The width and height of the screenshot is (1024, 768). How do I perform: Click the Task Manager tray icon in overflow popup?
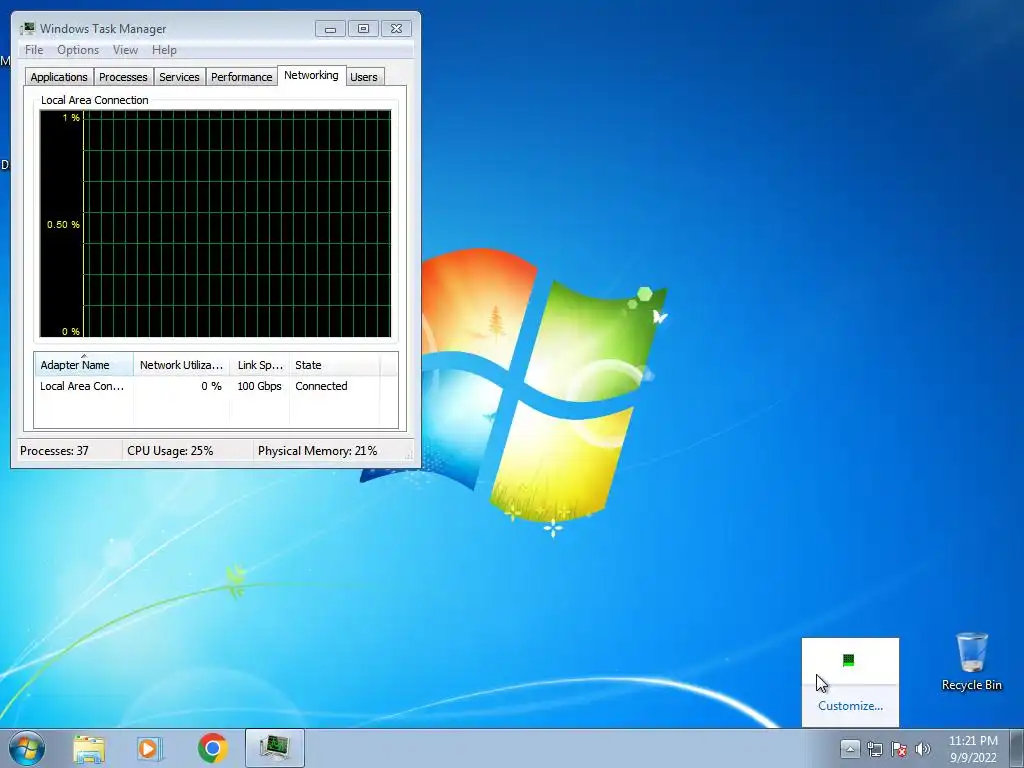pyautogui.click(x=848, y=660)
